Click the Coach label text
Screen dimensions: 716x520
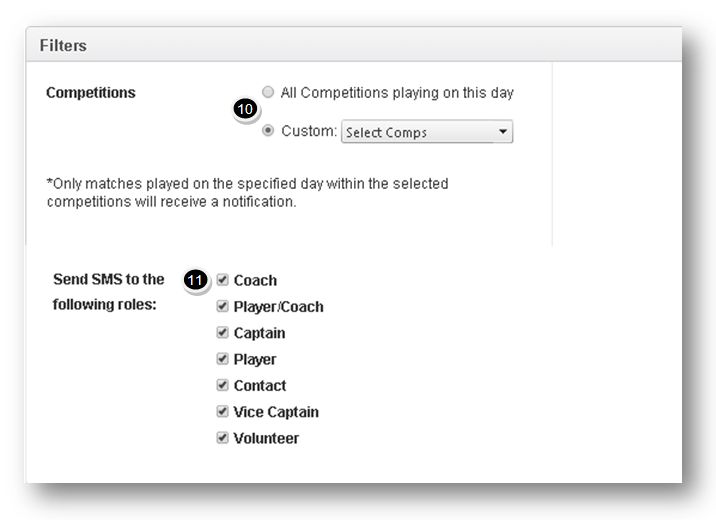[x=255, y=280]
